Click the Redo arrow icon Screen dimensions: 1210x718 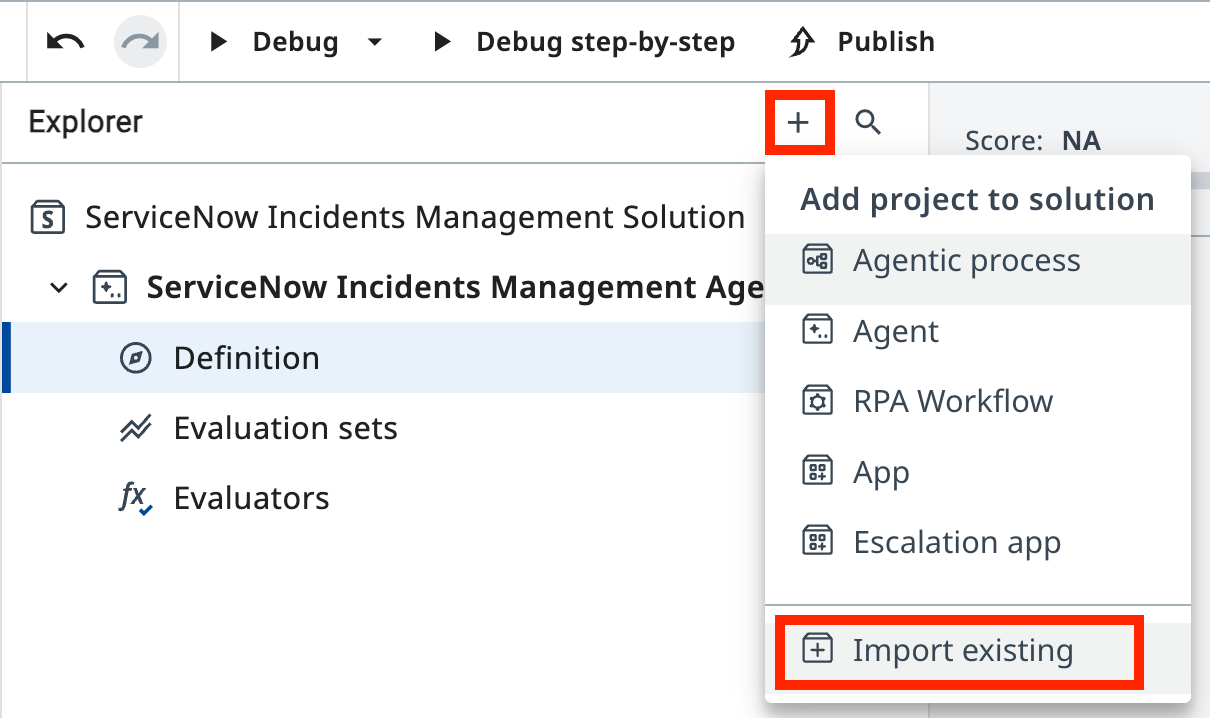pyautogui.click(x=140, y=42)
